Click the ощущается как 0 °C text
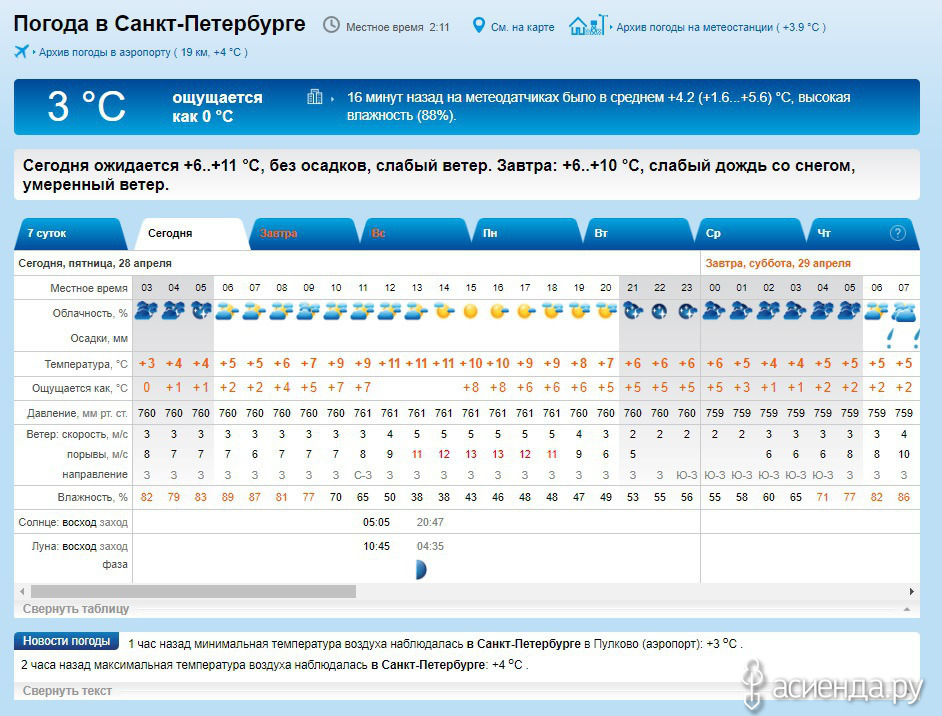Image resolution: width=942 pixels, height=716 pixels. click(x=217, y=106)
